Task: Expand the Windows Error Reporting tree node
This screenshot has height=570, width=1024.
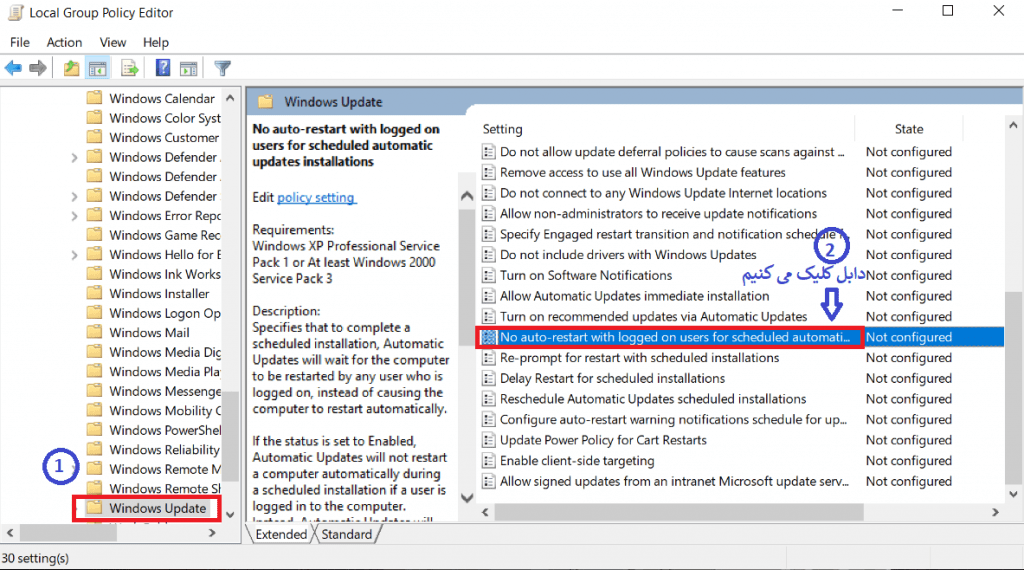Action: [74, 216]
